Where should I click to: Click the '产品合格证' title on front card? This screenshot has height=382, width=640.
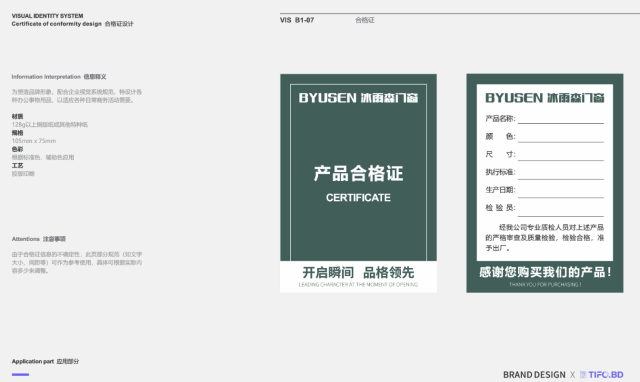click(x=358, y=173)
